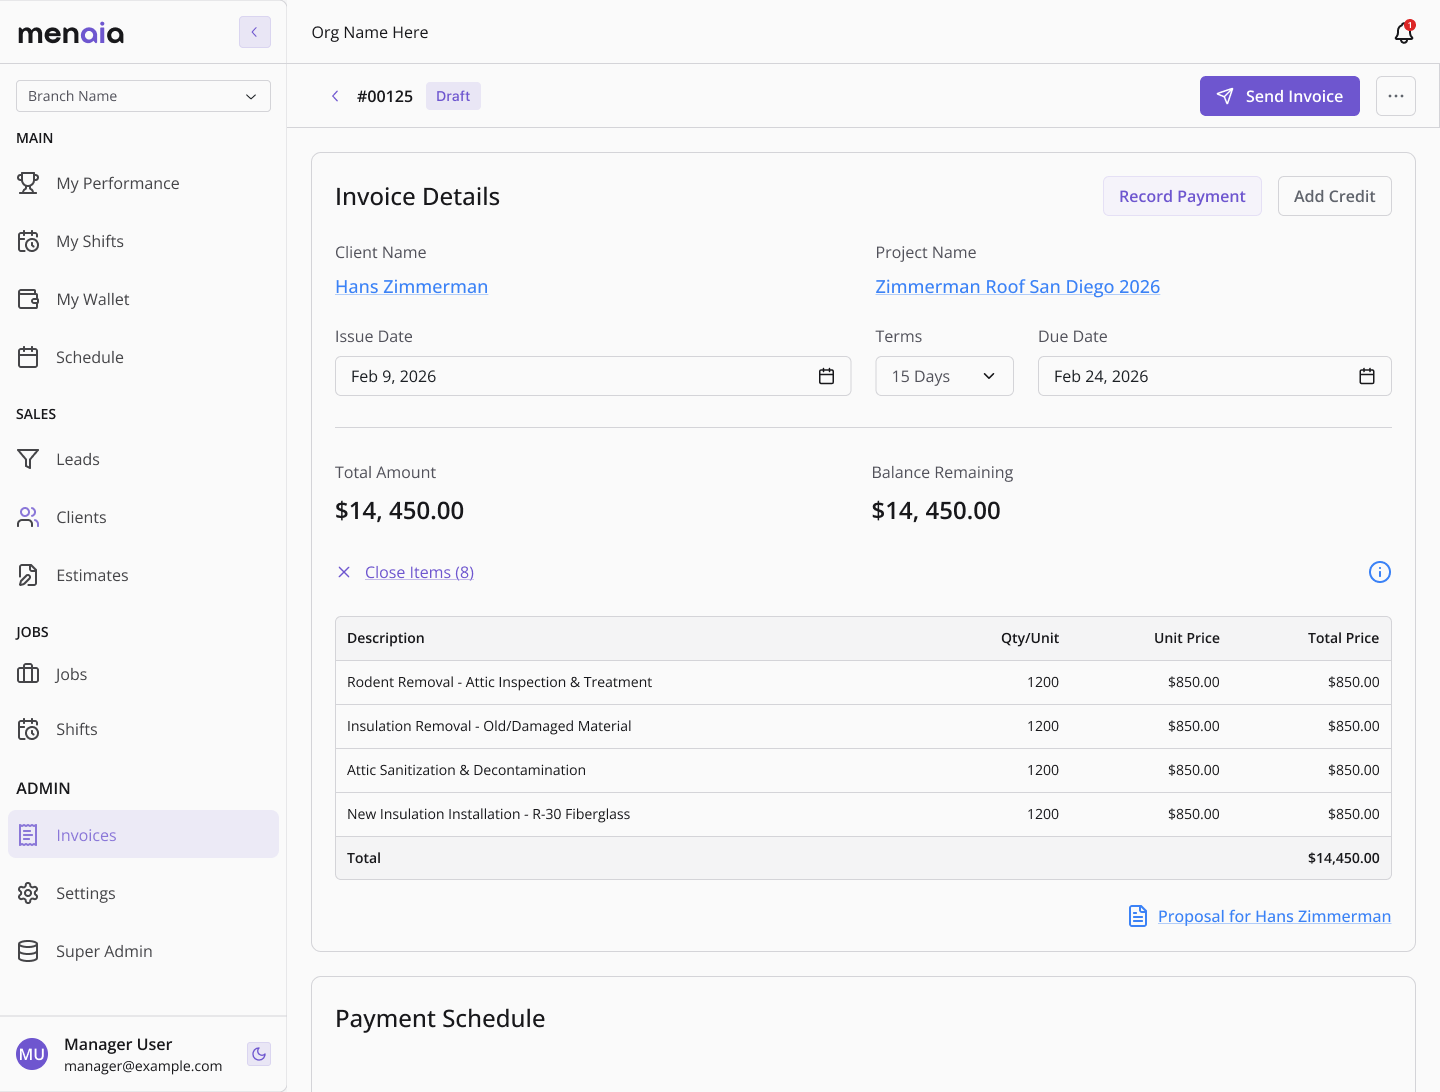The height and width of the screenshot is (1092, 1440).
Task: Click the X icon beside Close Items
Action: tap(344, 572)
